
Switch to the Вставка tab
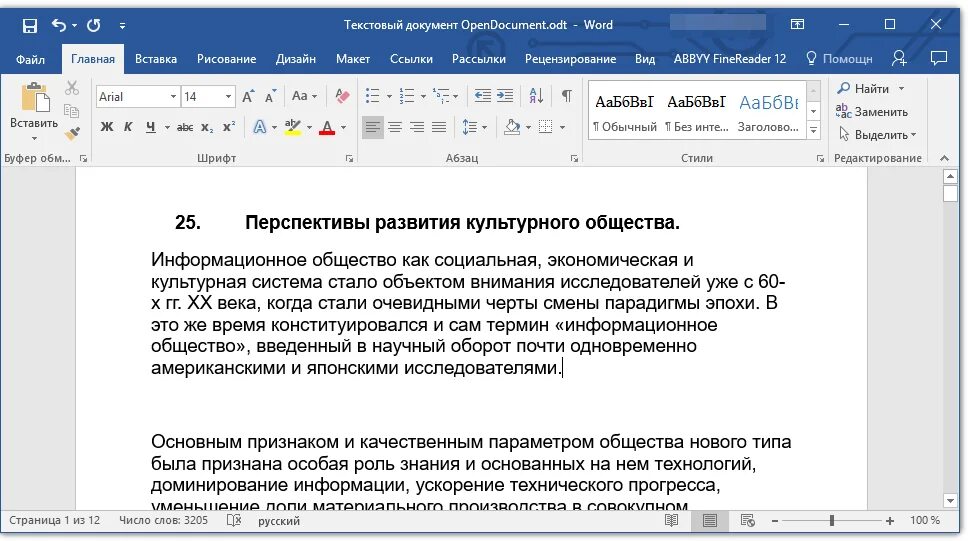pyautogui.click(x=156, y=59)
